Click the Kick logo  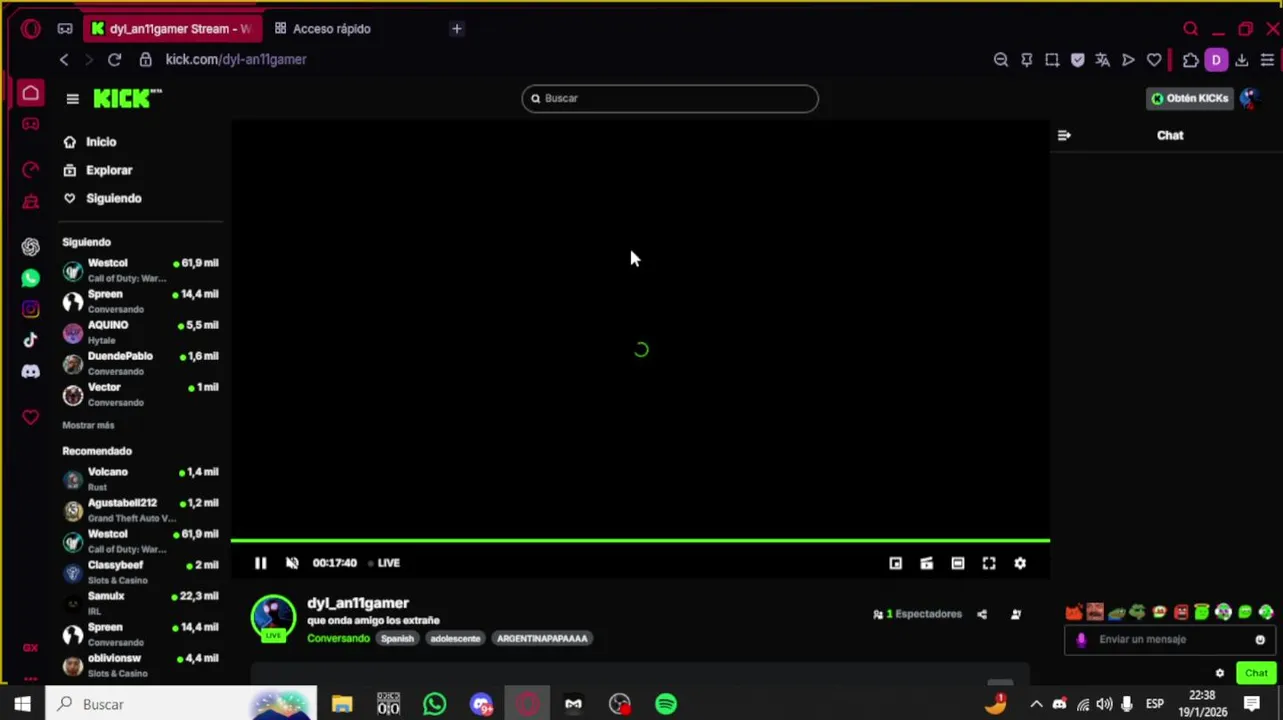(x=127, y=98)
